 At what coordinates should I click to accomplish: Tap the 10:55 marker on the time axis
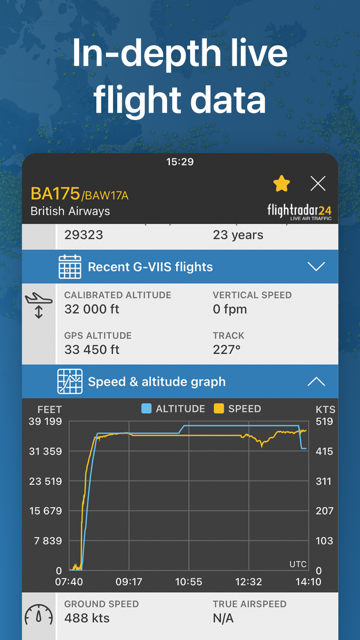click(x=189, y=582)
